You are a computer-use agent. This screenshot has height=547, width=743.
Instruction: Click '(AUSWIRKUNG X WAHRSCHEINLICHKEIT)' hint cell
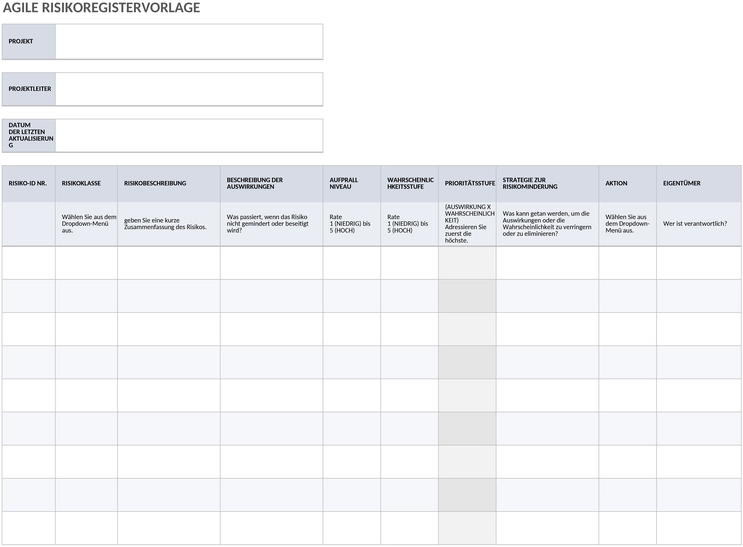[x=468, y=224]
